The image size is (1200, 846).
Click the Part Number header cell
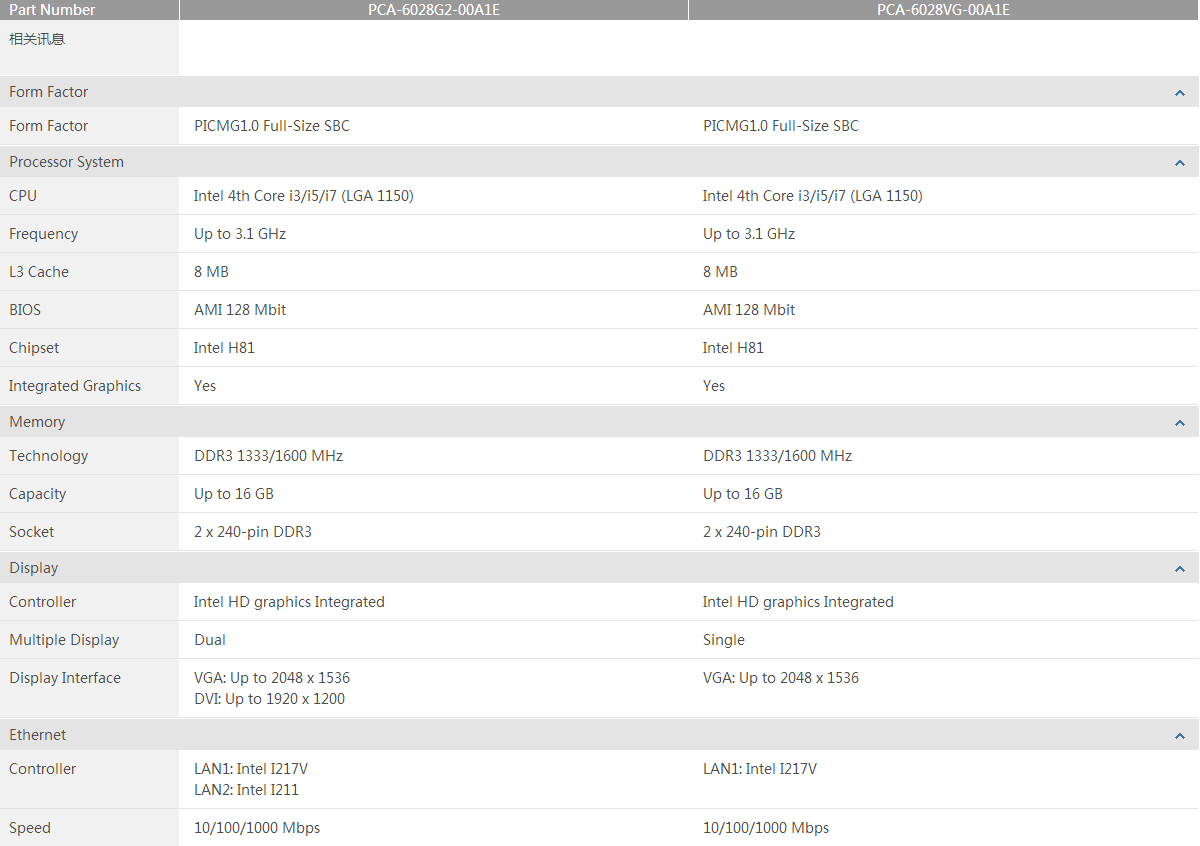(x=52, y=10)
